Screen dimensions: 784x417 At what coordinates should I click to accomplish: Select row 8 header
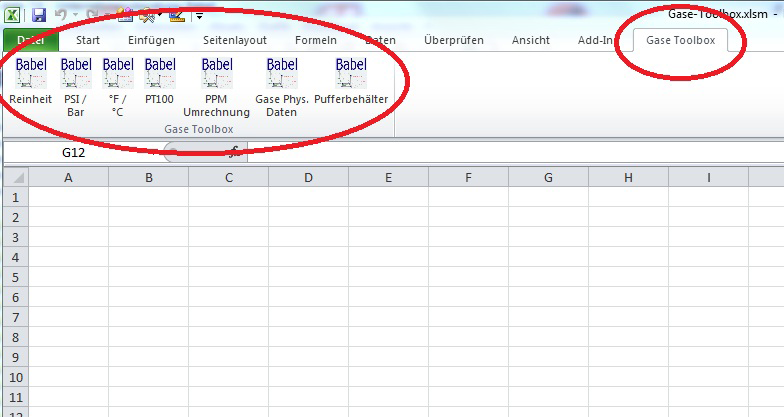tap(16, 337)
